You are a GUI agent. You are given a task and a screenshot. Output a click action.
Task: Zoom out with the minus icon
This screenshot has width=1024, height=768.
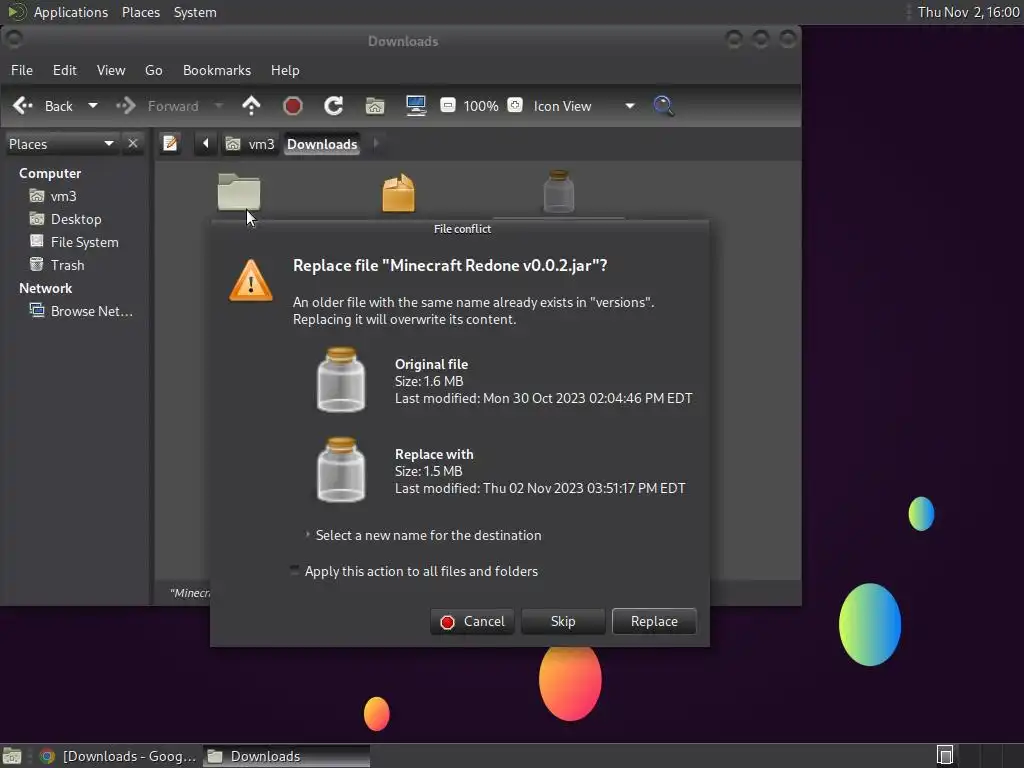coord(447,105)
